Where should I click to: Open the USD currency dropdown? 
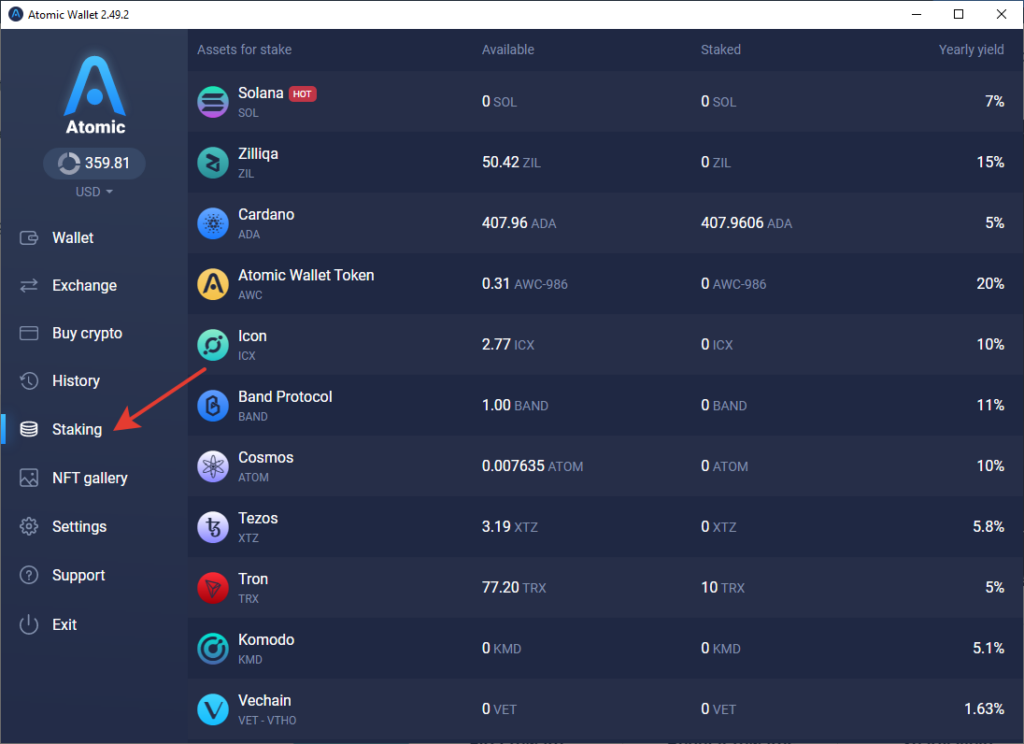tap(94, 192)
